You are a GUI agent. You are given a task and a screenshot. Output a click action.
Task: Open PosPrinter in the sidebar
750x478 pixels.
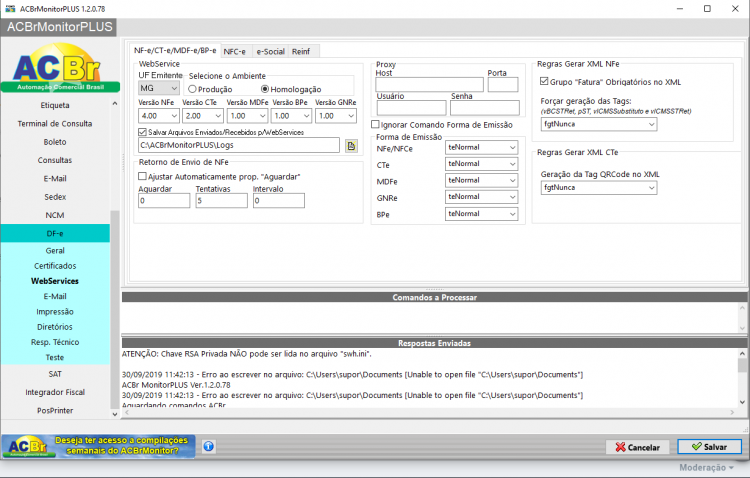click(x=55, y=411)
